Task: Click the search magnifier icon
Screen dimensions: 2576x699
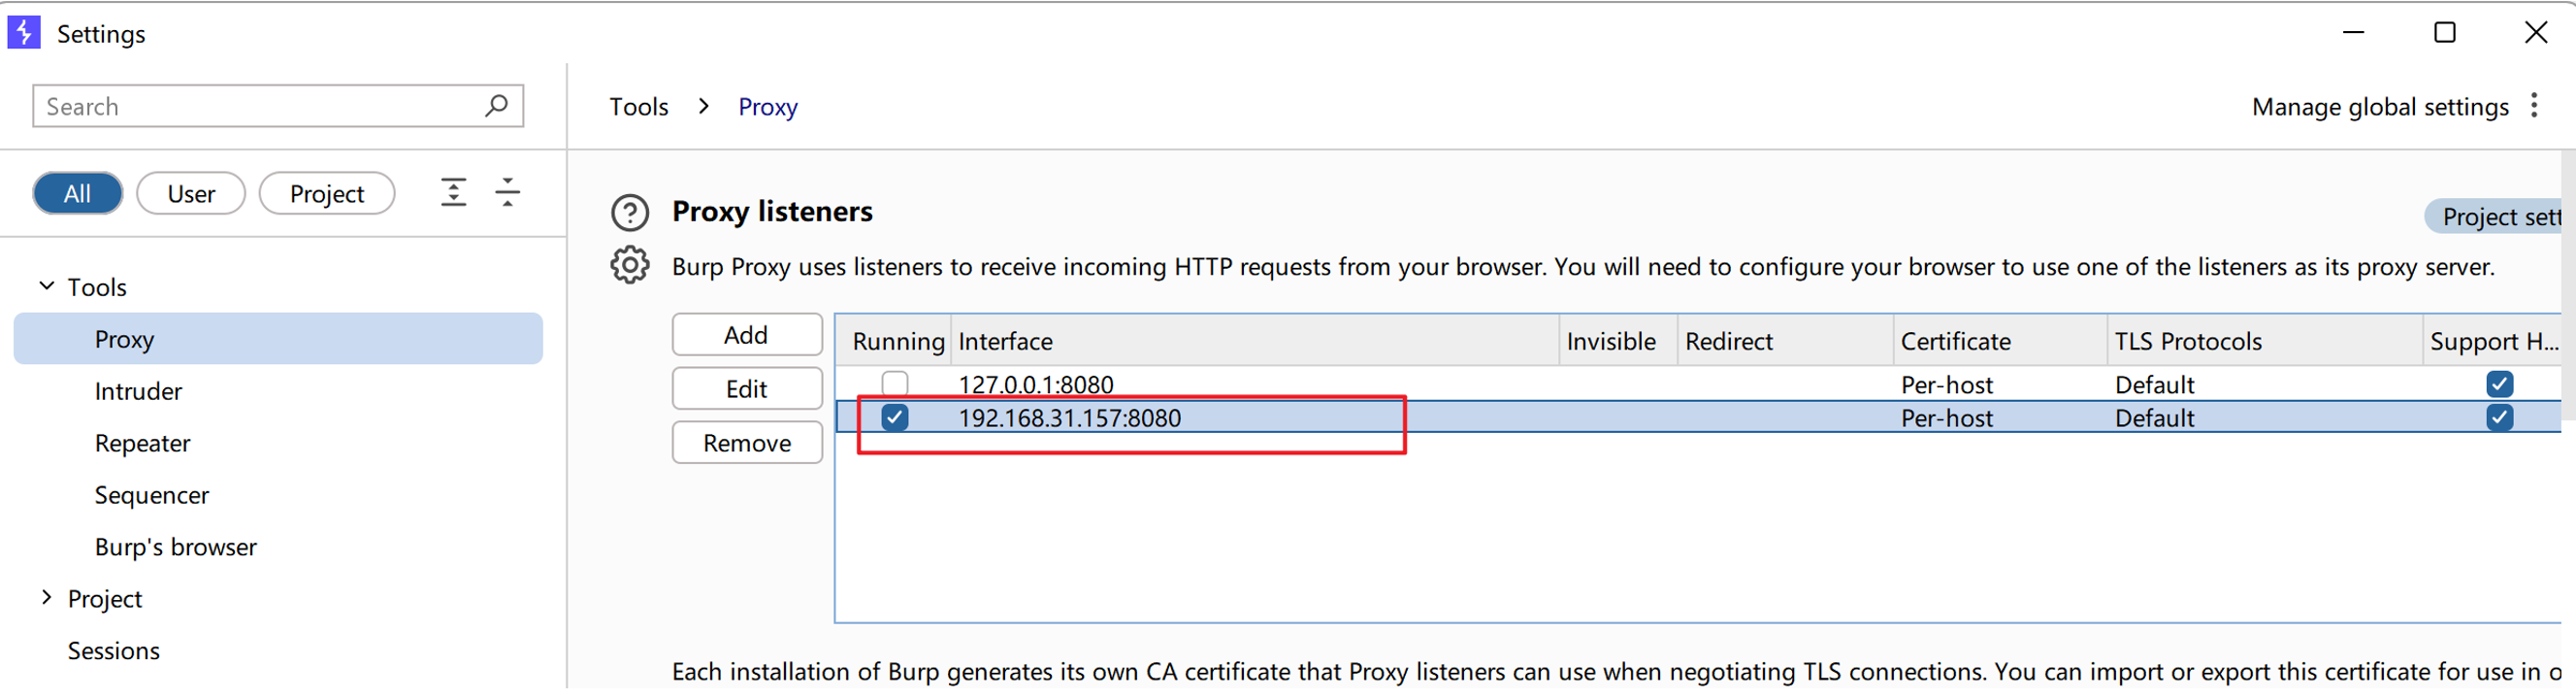Action: 496,105
